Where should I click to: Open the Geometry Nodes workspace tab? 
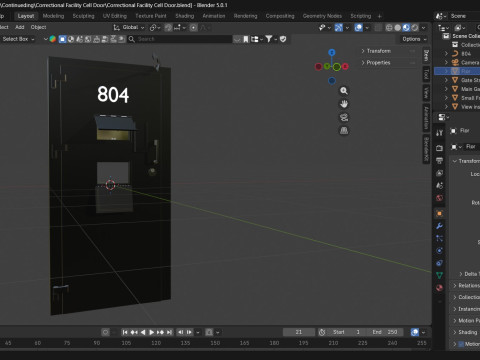click(x=322, y=16)
